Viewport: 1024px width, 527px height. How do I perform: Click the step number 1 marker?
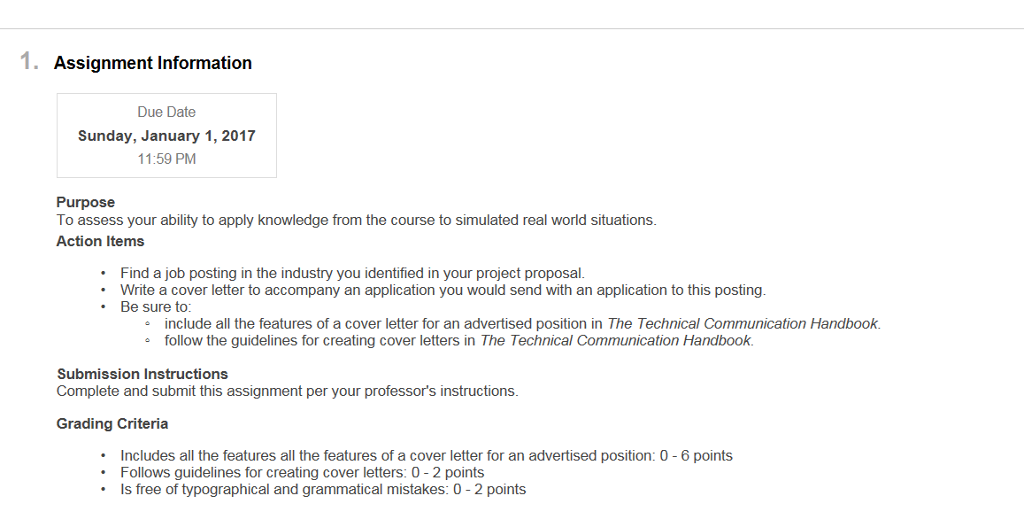29,62
